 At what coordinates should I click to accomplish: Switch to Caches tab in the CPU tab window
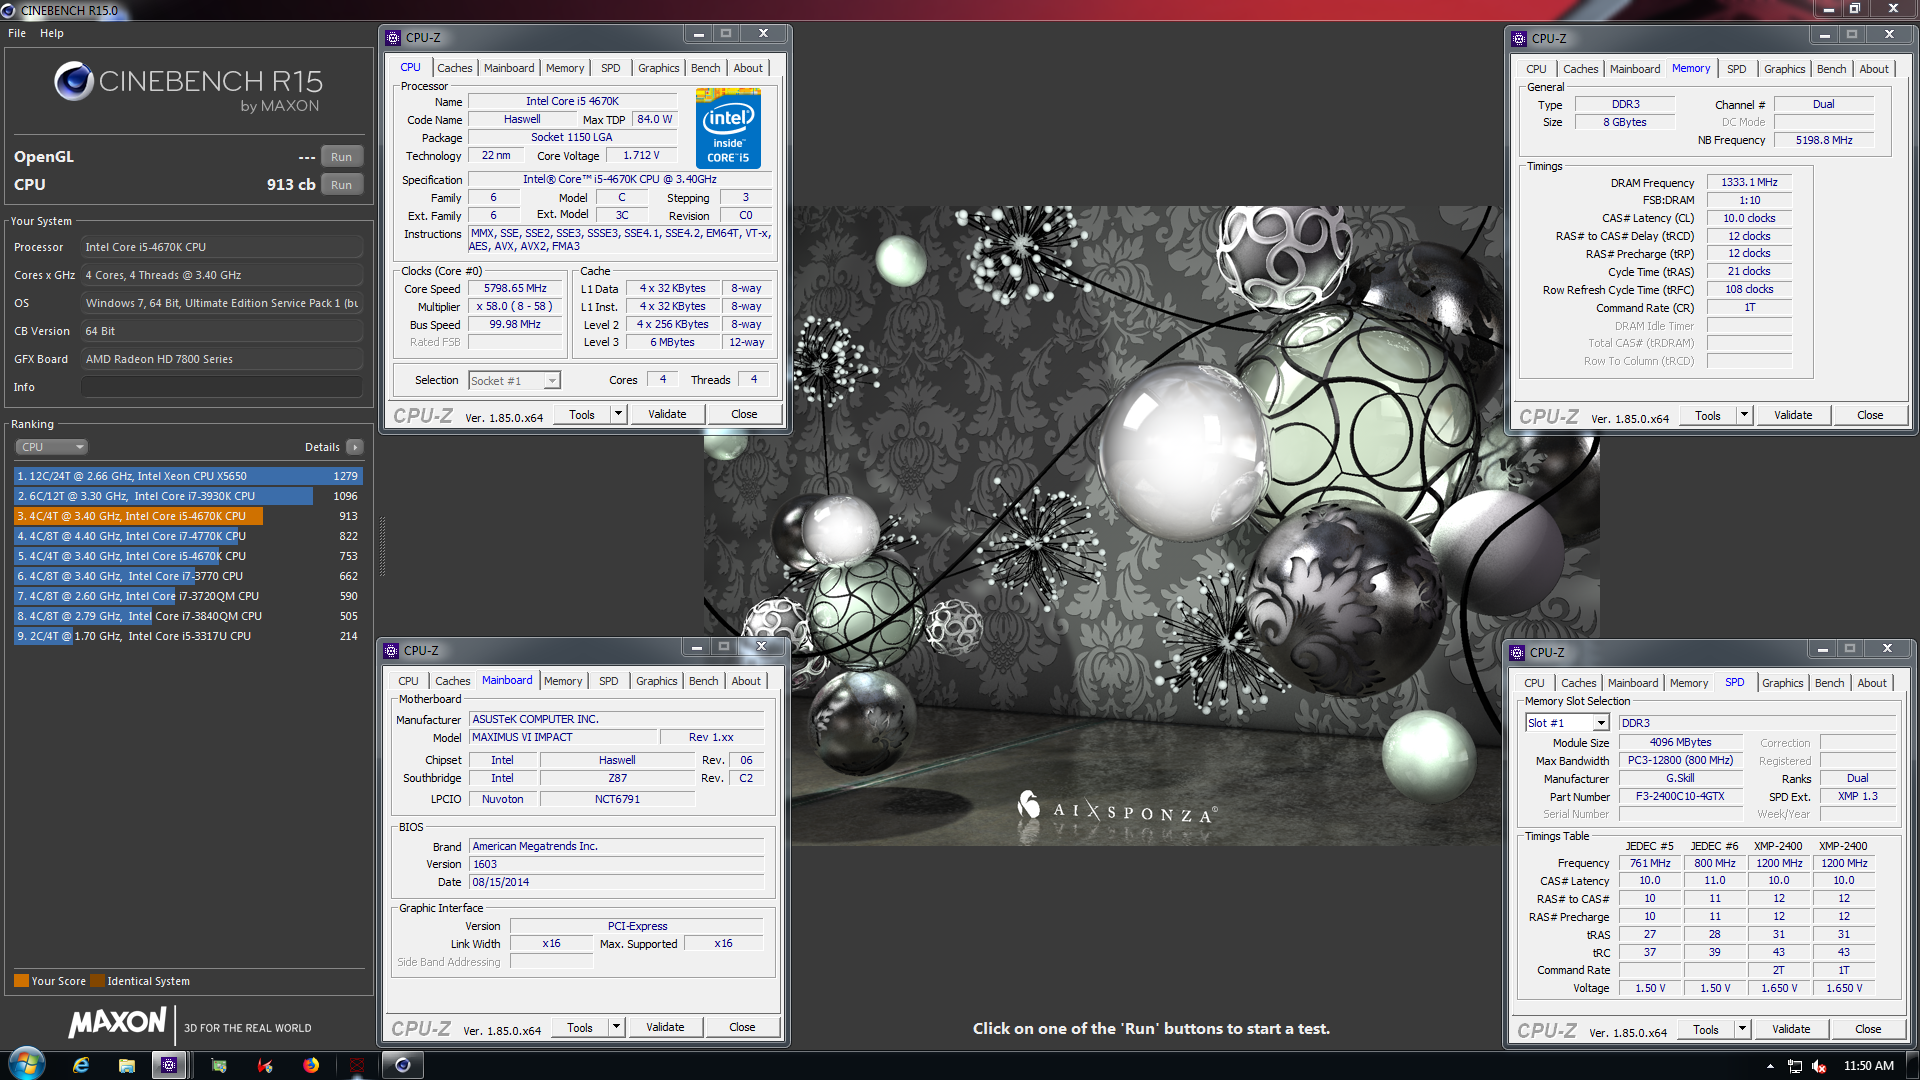(454, 68)
